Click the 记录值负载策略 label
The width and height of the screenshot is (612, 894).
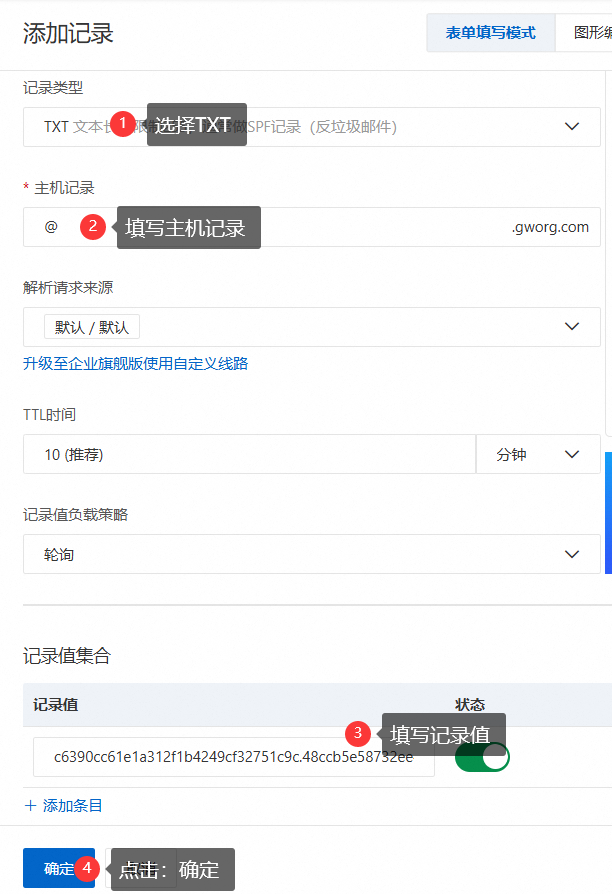75,515
